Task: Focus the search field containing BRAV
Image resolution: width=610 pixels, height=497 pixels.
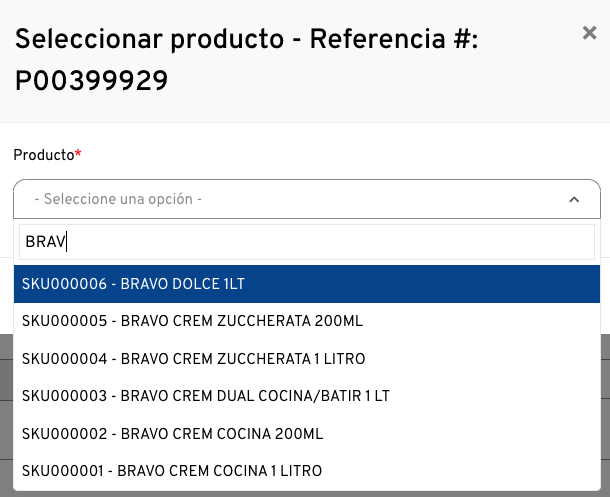Action: pos(306,241)
